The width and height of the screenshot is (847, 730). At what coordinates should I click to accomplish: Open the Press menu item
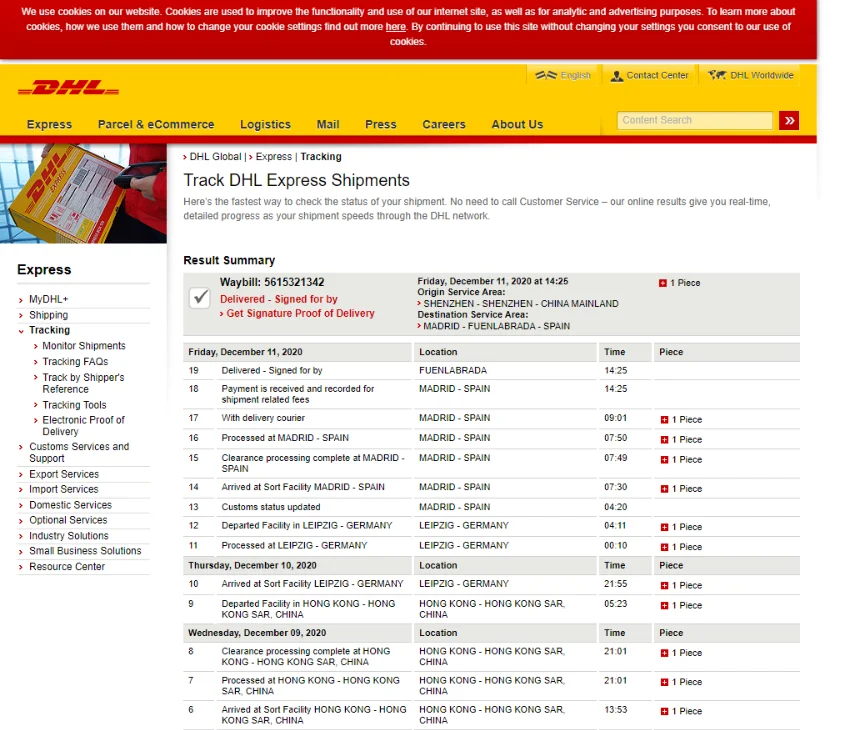point(381,124)
